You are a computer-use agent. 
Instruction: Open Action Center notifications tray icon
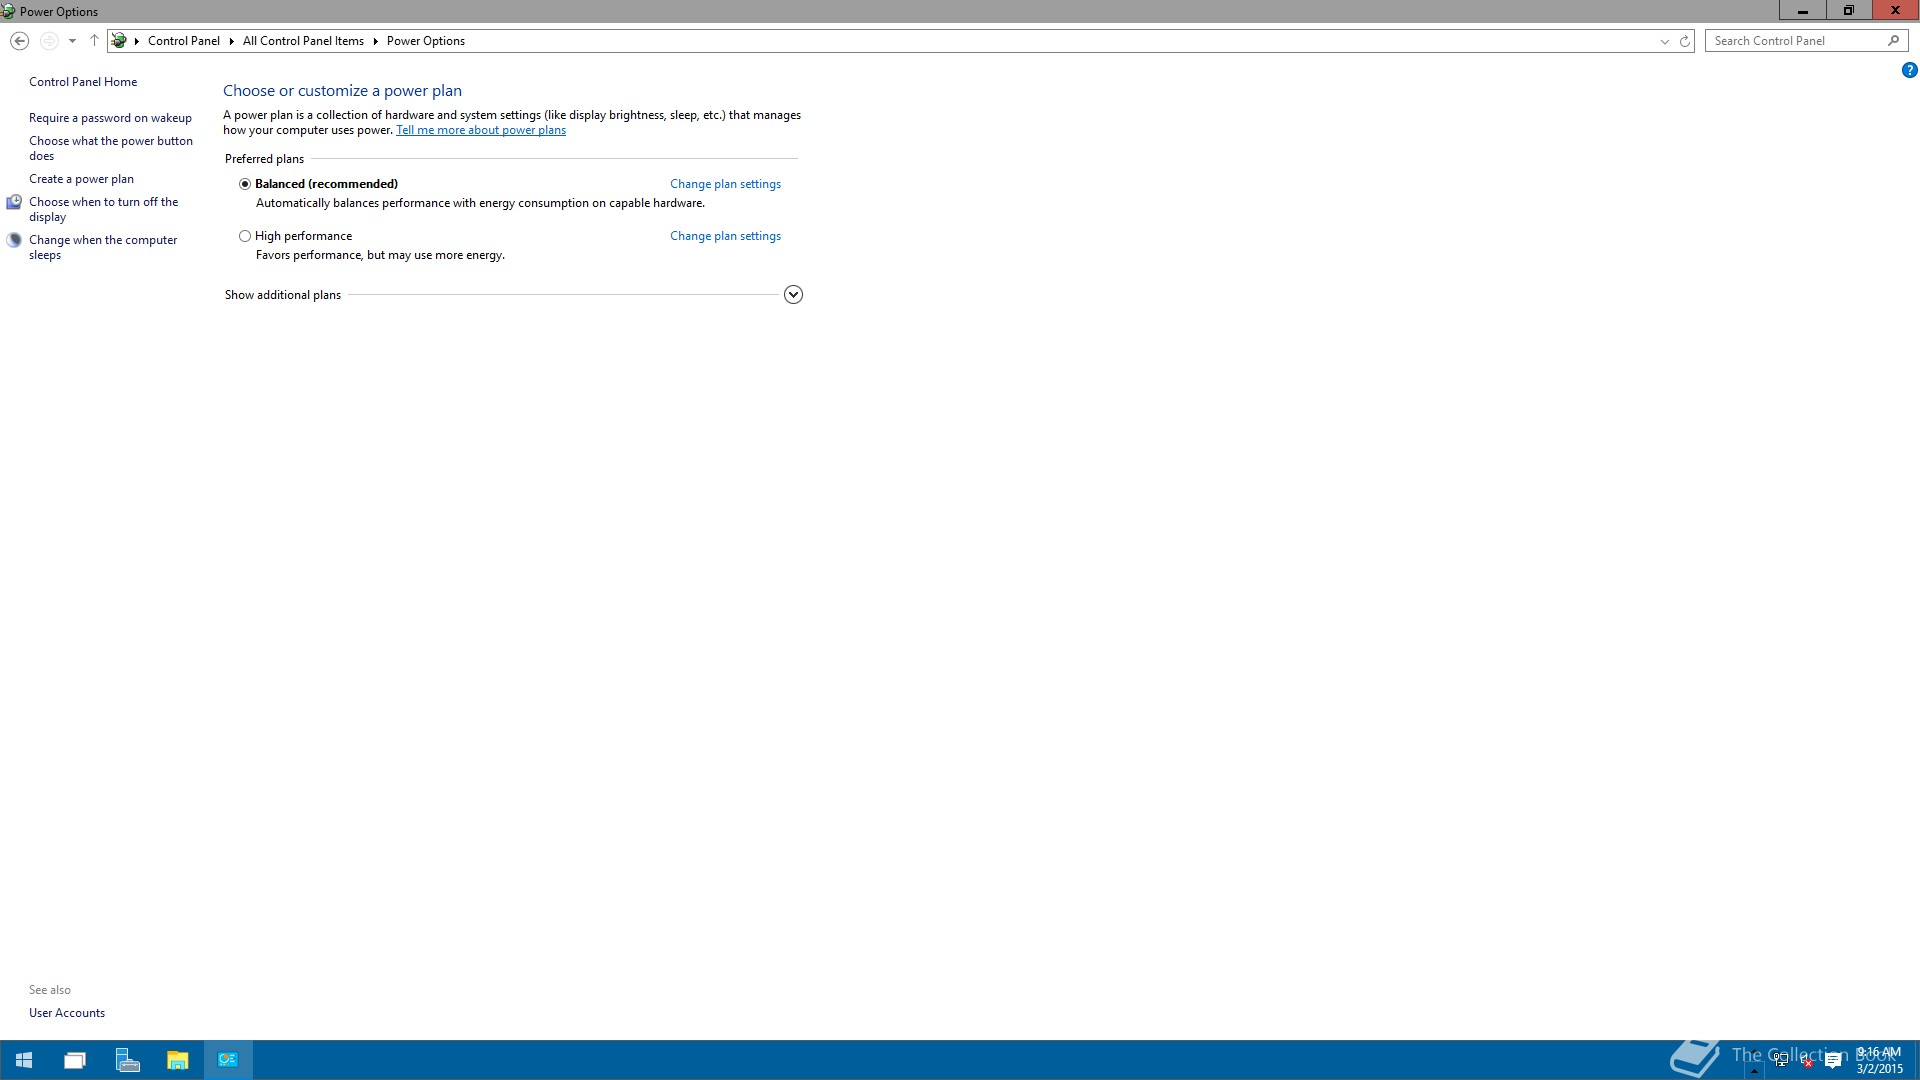click(1833, 1062)
